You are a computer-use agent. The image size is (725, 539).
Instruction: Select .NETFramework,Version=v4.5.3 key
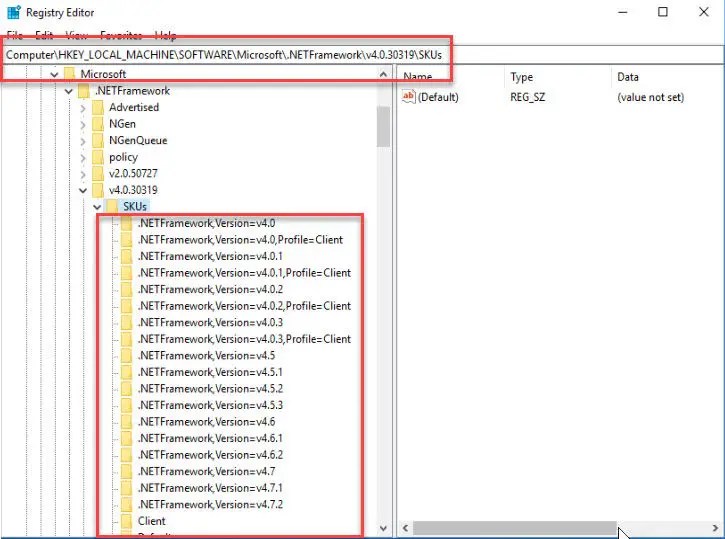[210, 405]
